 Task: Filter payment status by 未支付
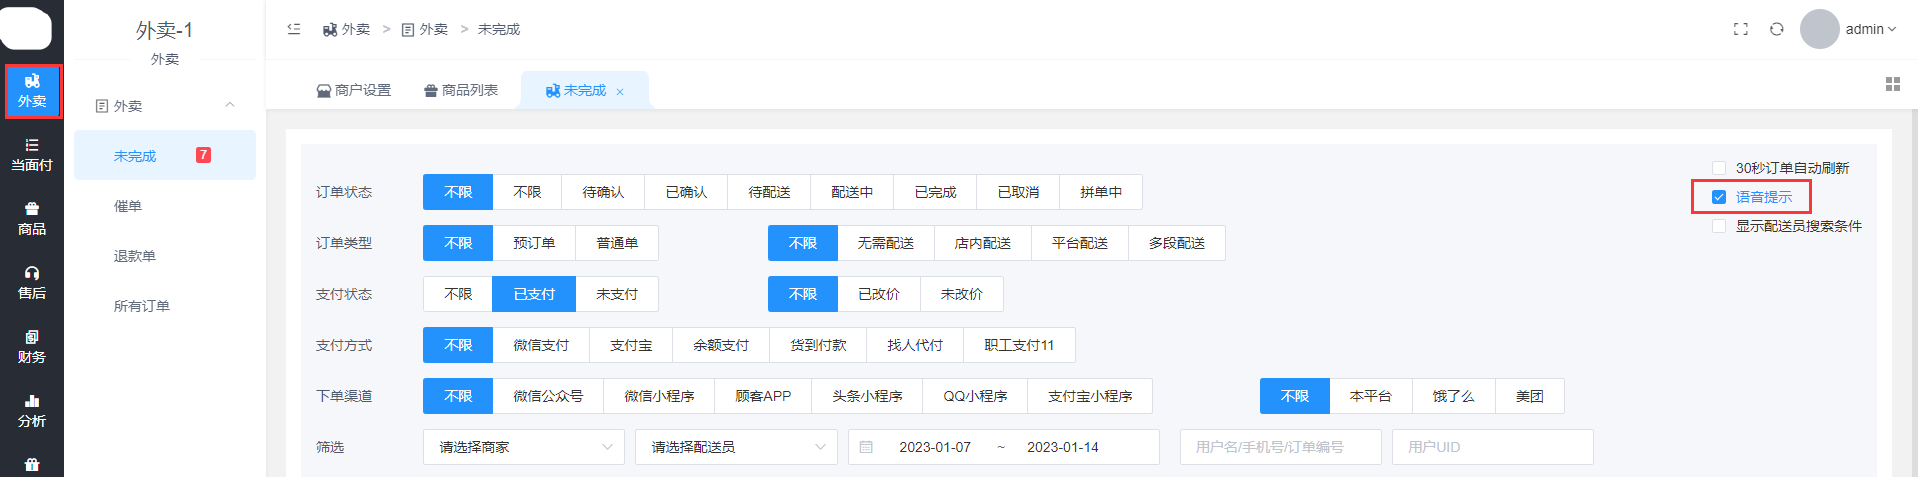click(x=617, y=294)
